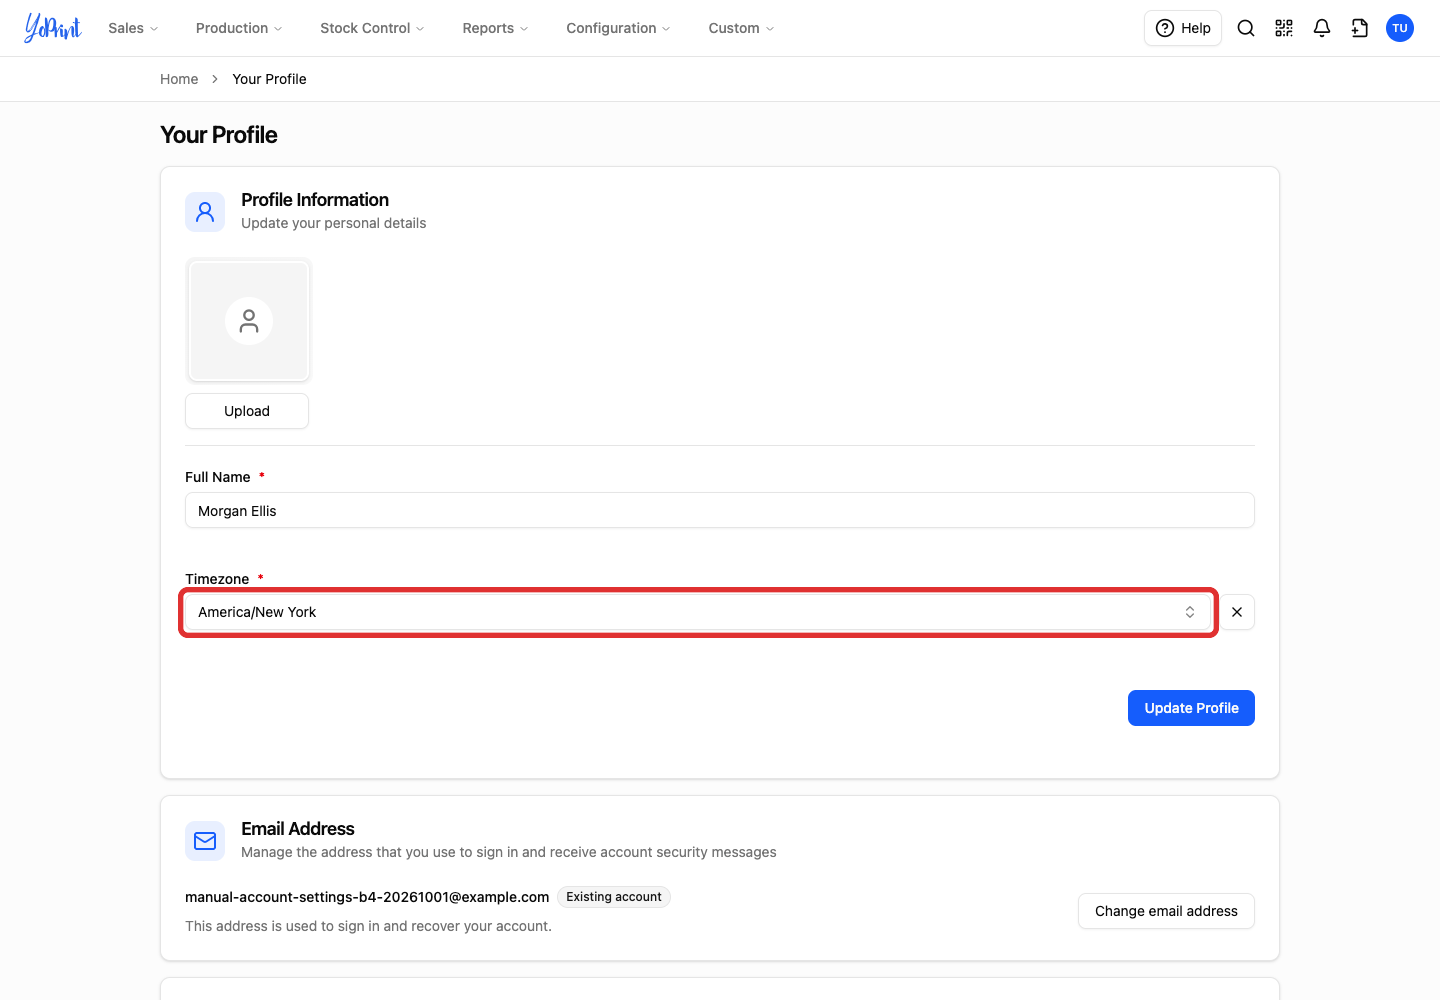Click the email manual-account-settings-b4-20261001@example.com
1440x1000 pixels.
[x=367, y=897]
